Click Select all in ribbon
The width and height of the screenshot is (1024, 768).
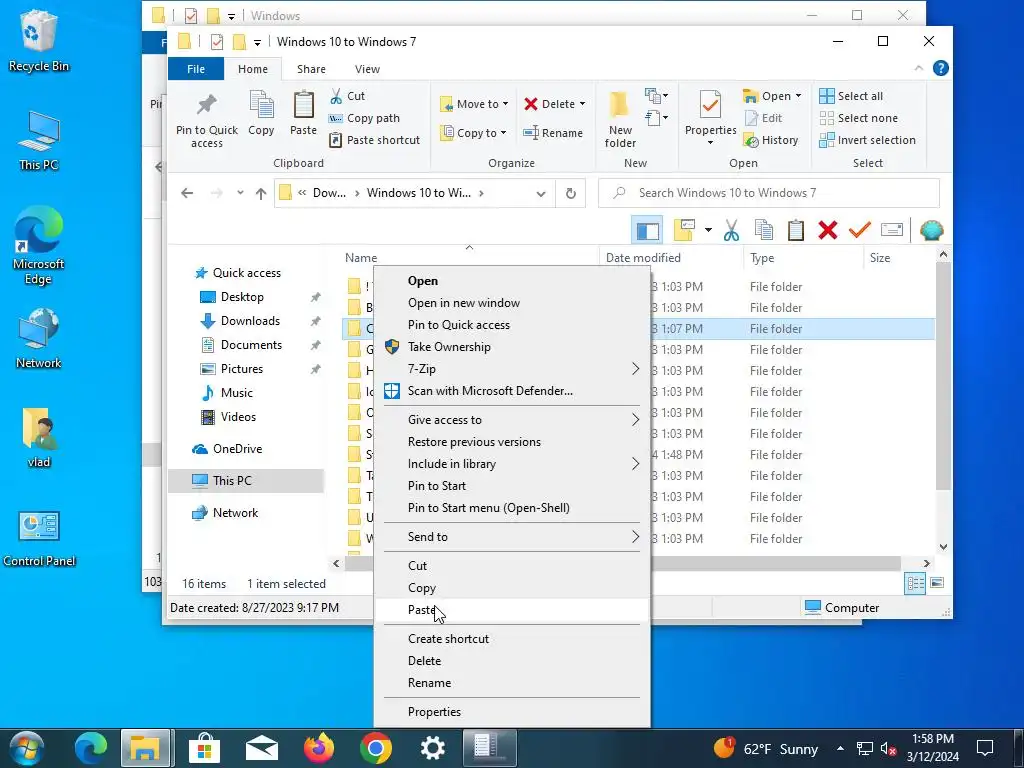tap(851, 96)
